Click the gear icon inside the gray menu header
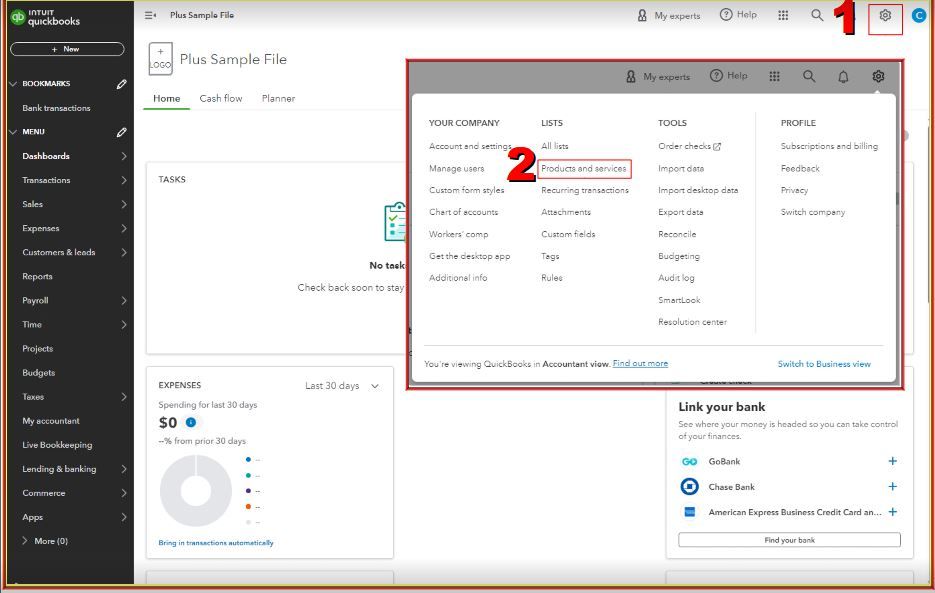Screen dimensions: 935x593 pos(878,76)
